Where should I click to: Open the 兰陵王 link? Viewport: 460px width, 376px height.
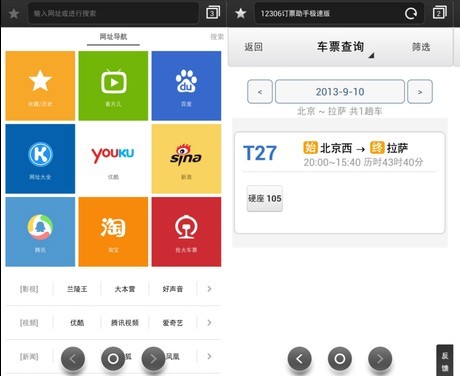77,289
